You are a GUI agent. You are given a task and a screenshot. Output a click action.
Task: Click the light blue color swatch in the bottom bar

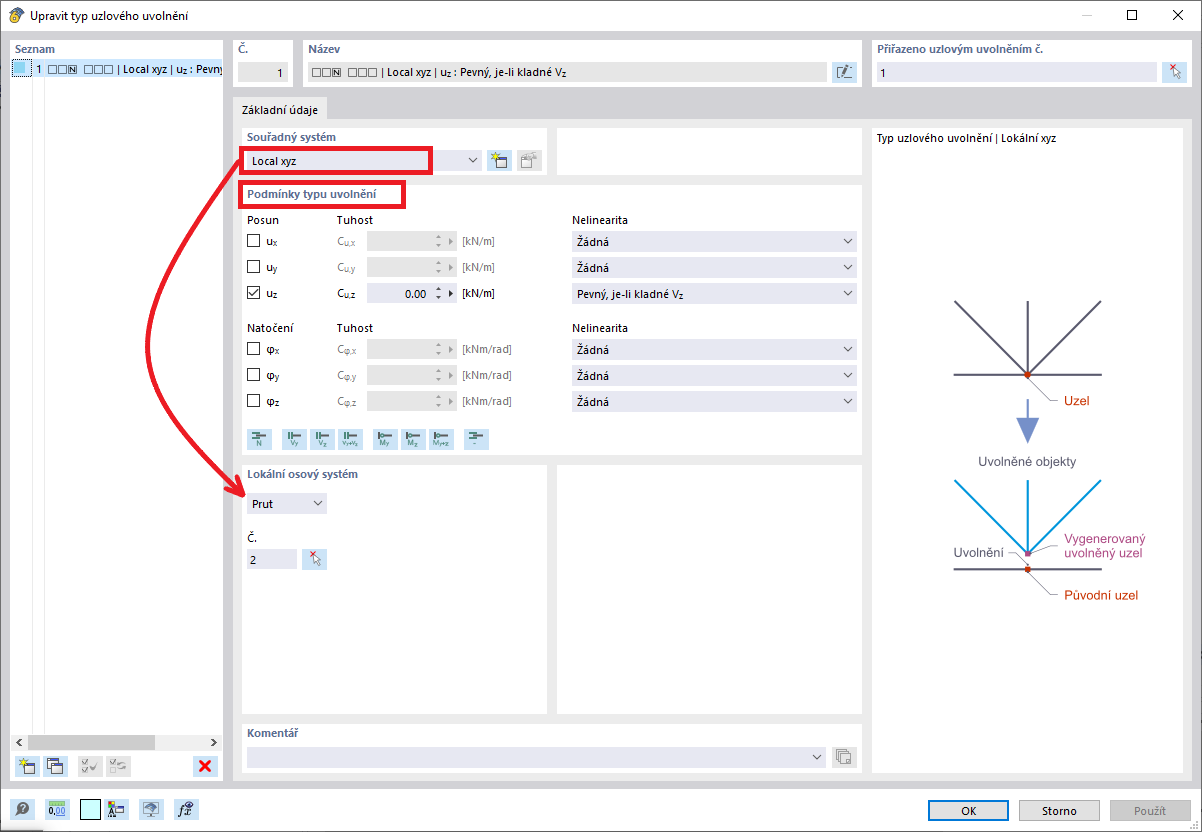90,810
